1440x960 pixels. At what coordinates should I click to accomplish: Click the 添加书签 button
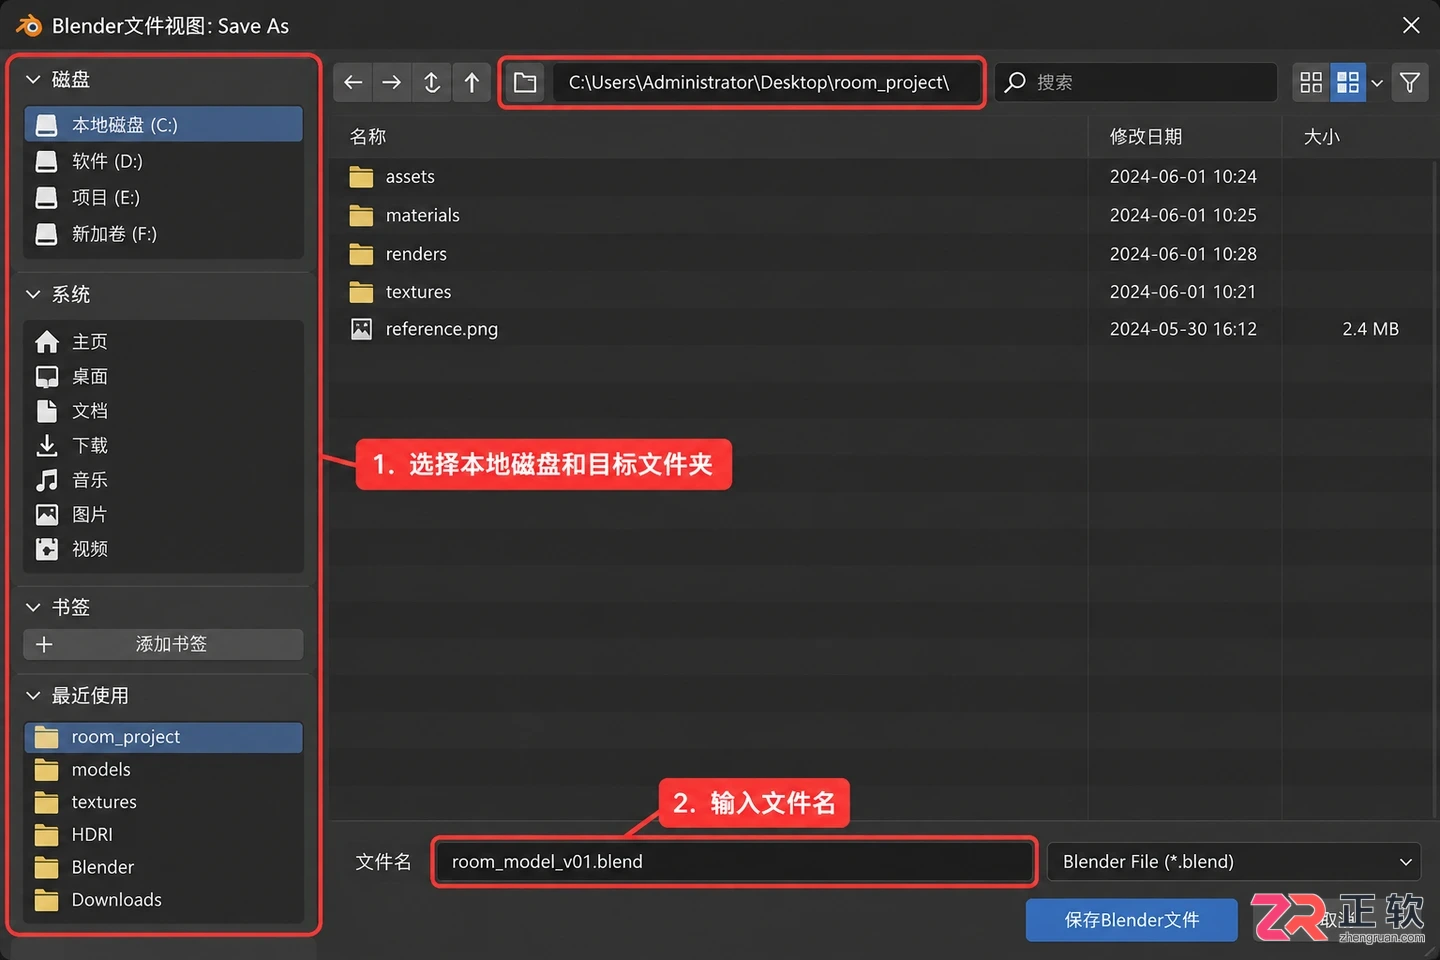tap(163, 644)
